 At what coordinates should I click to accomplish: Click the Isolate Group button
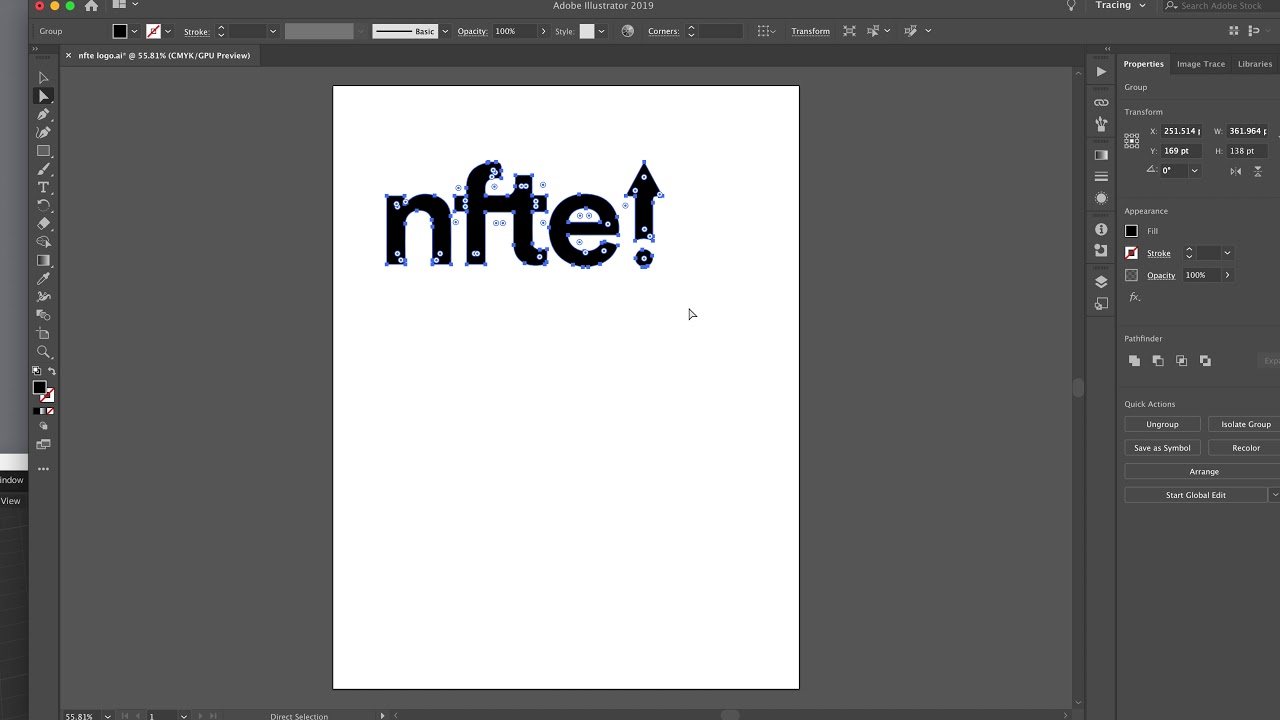click(x=1245, y=424)
